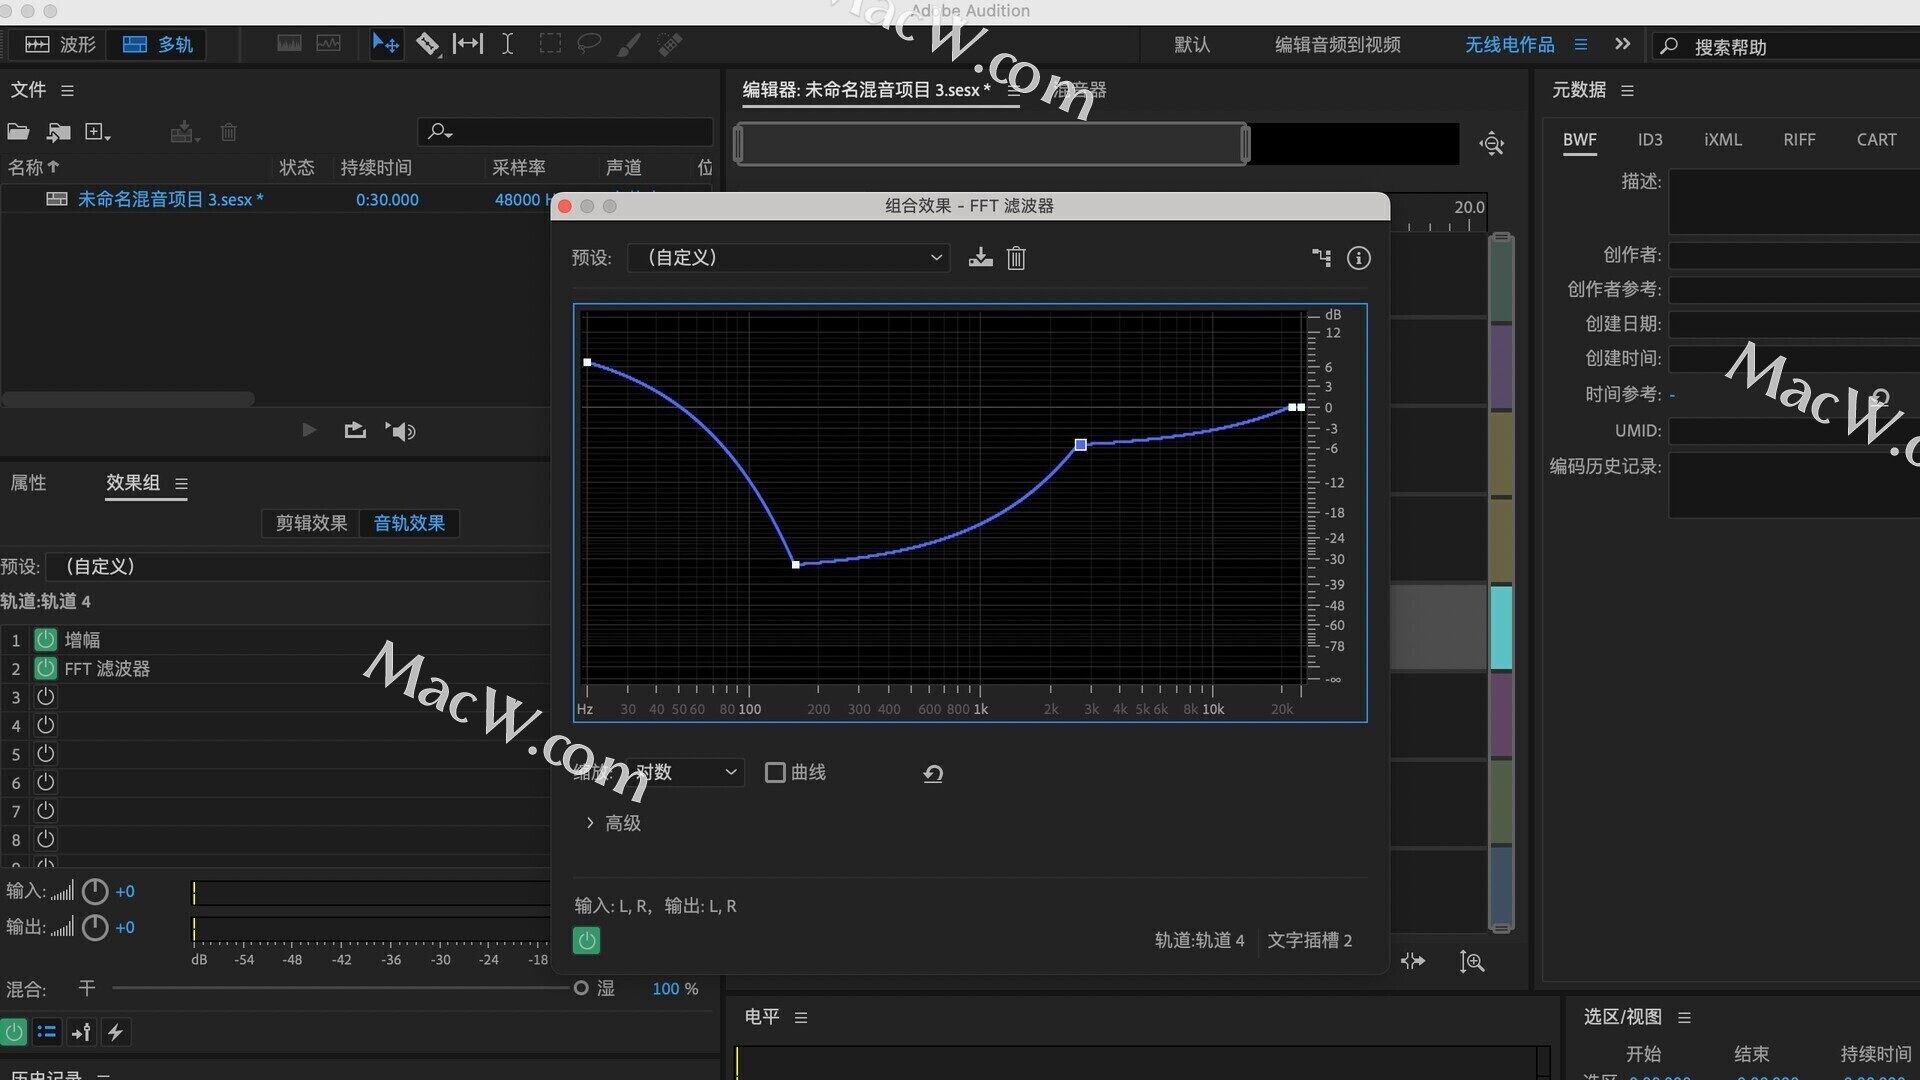Toggle power for effect slot 3

click(x=45, y=697)
